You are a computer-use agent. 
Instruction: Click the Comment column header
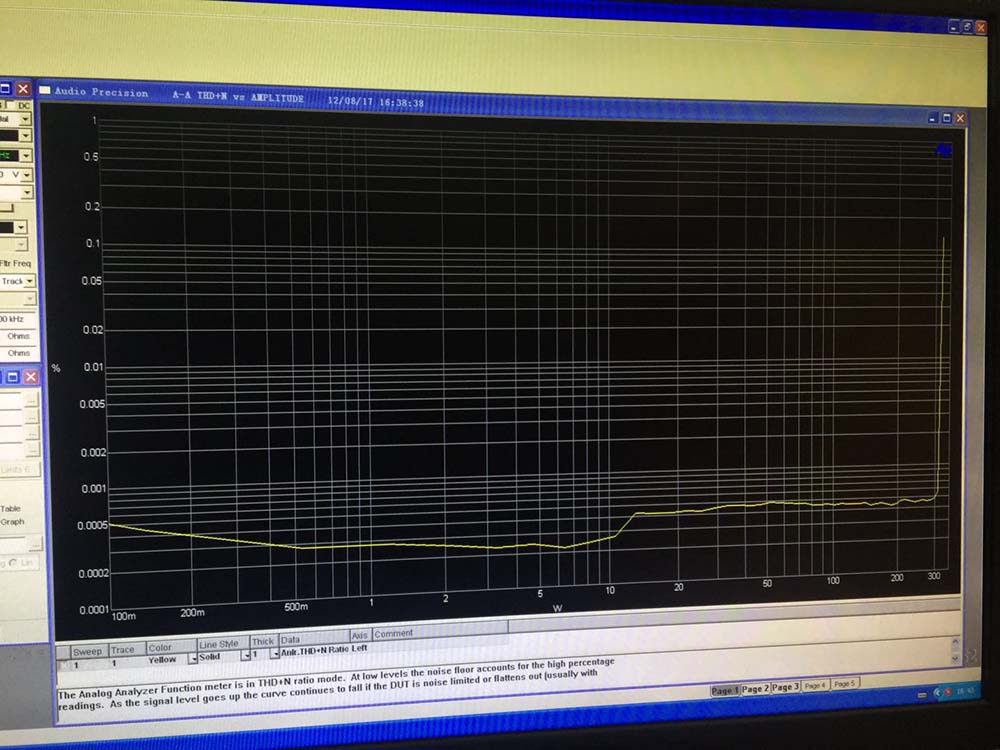click(393, 634)
